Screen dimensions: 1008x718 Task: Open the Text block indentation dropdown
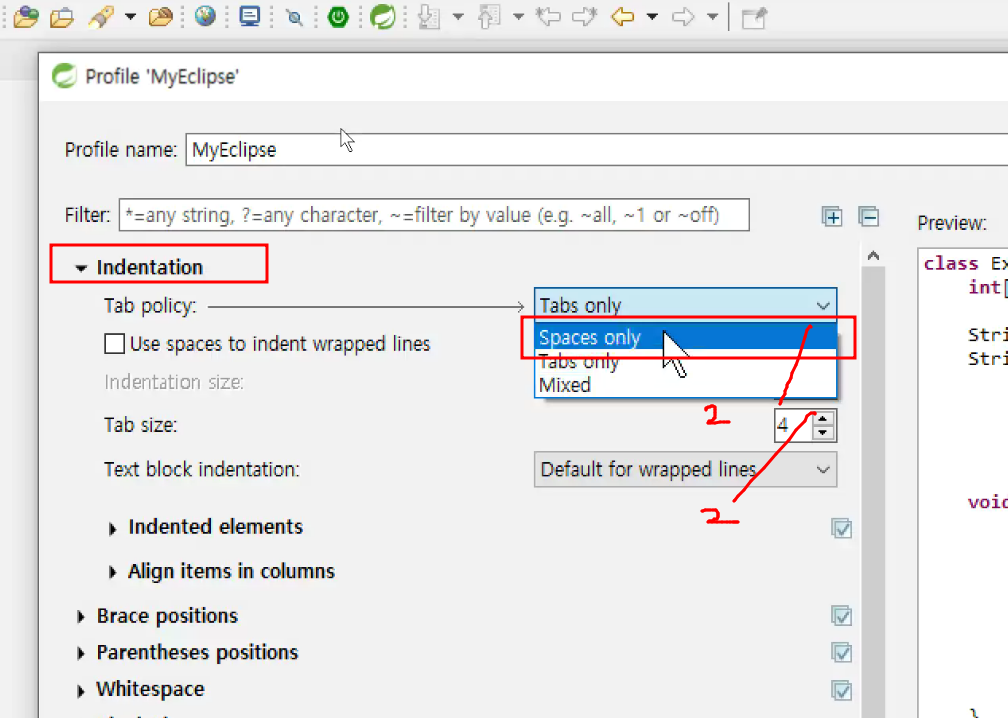[x=685, y=469]
